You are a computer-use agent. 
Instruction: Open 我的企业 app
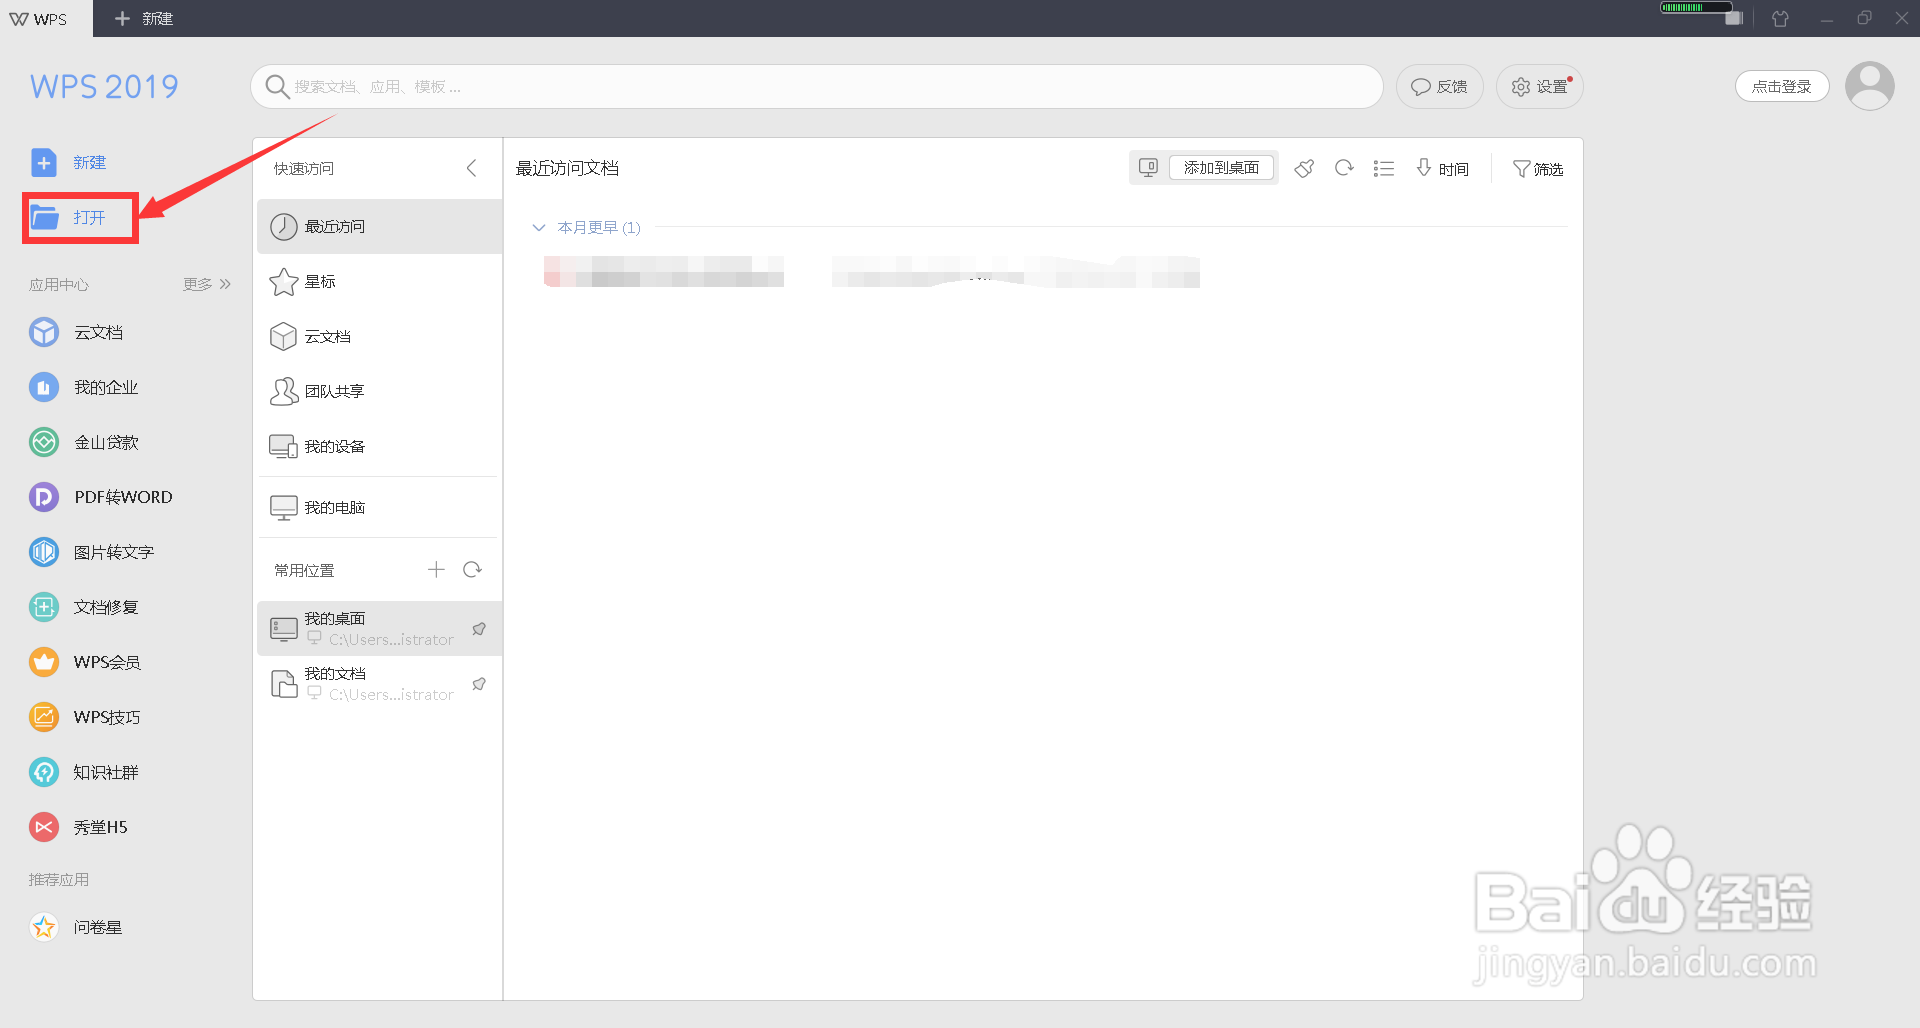coord(84,387)
